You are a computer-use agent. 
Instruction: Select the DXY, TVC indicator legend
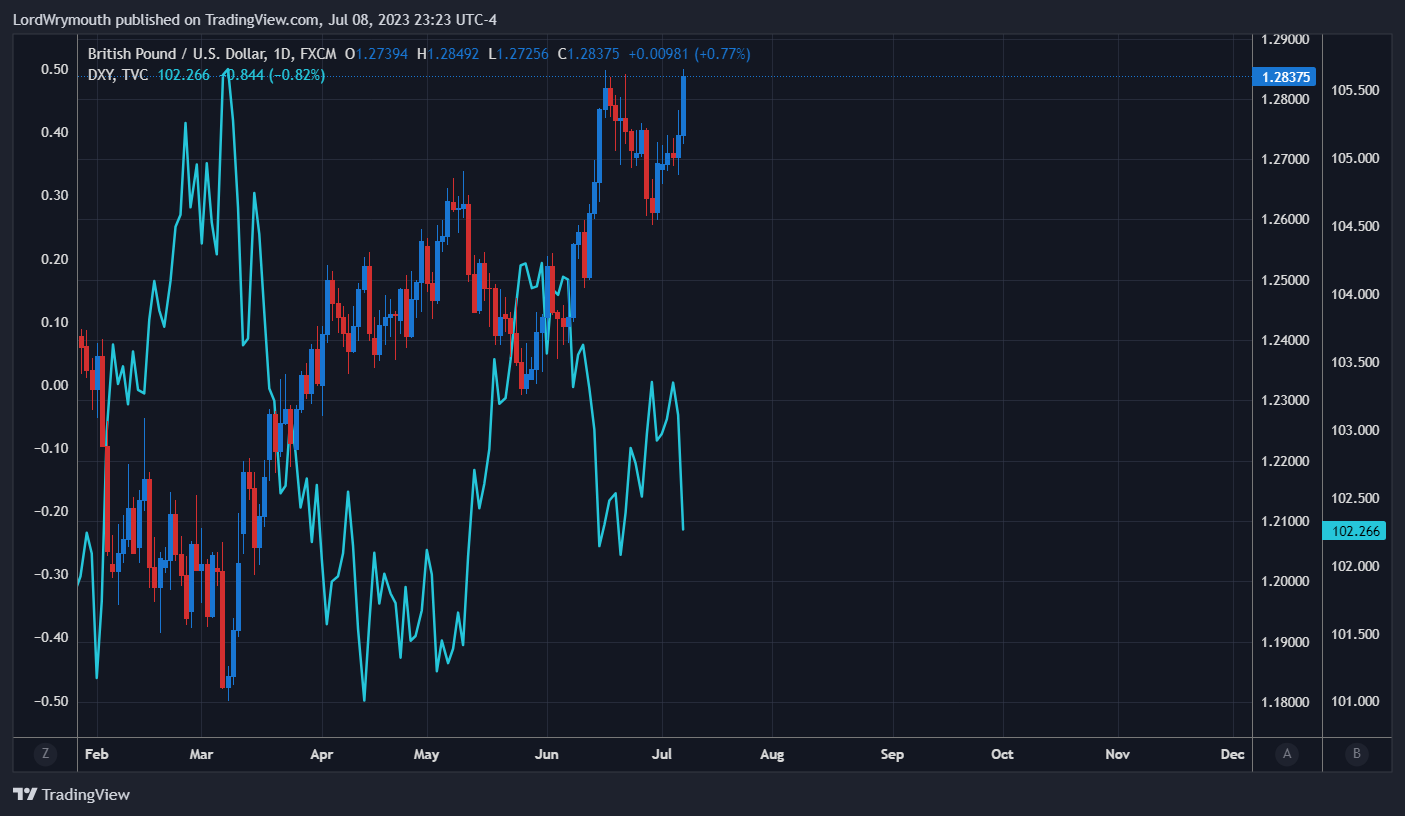pyautogui.click(x=118, y=75)
